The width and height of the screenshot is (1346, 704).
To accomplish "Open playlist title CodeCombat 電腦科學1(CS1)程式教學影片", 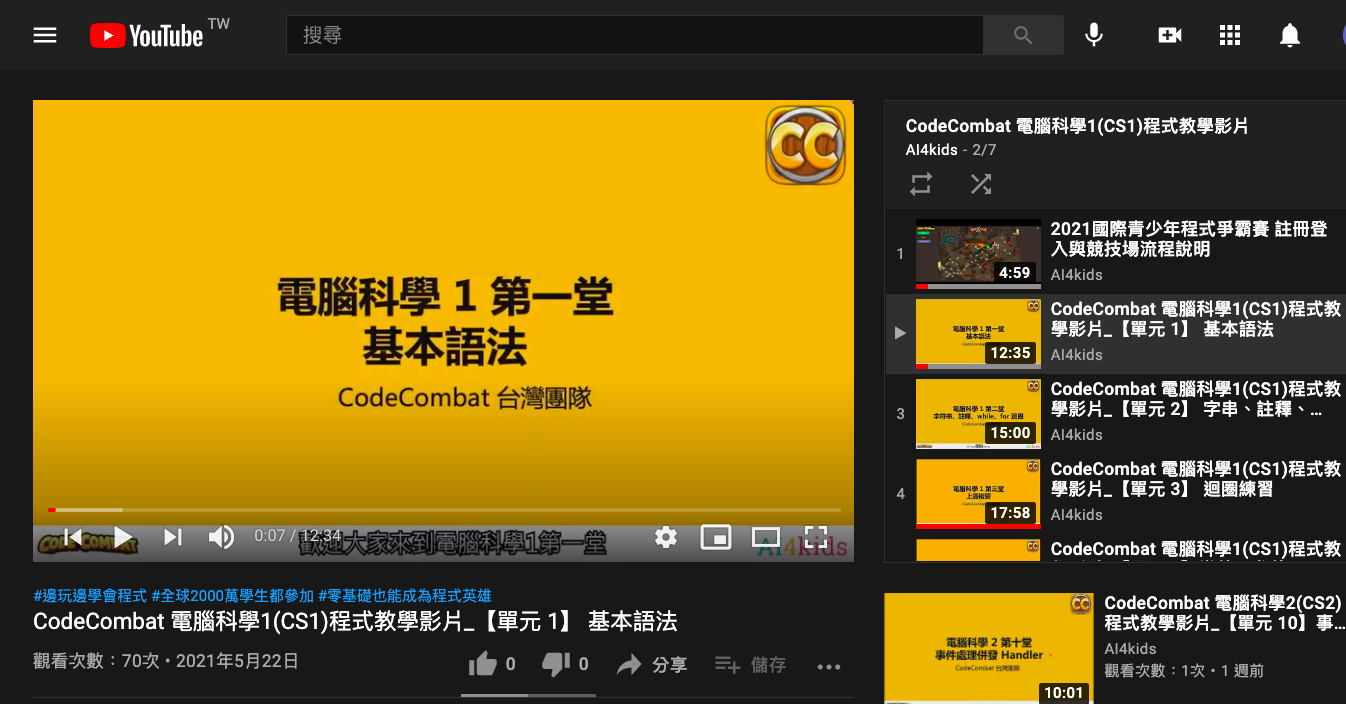I will tap(1077, 127).
